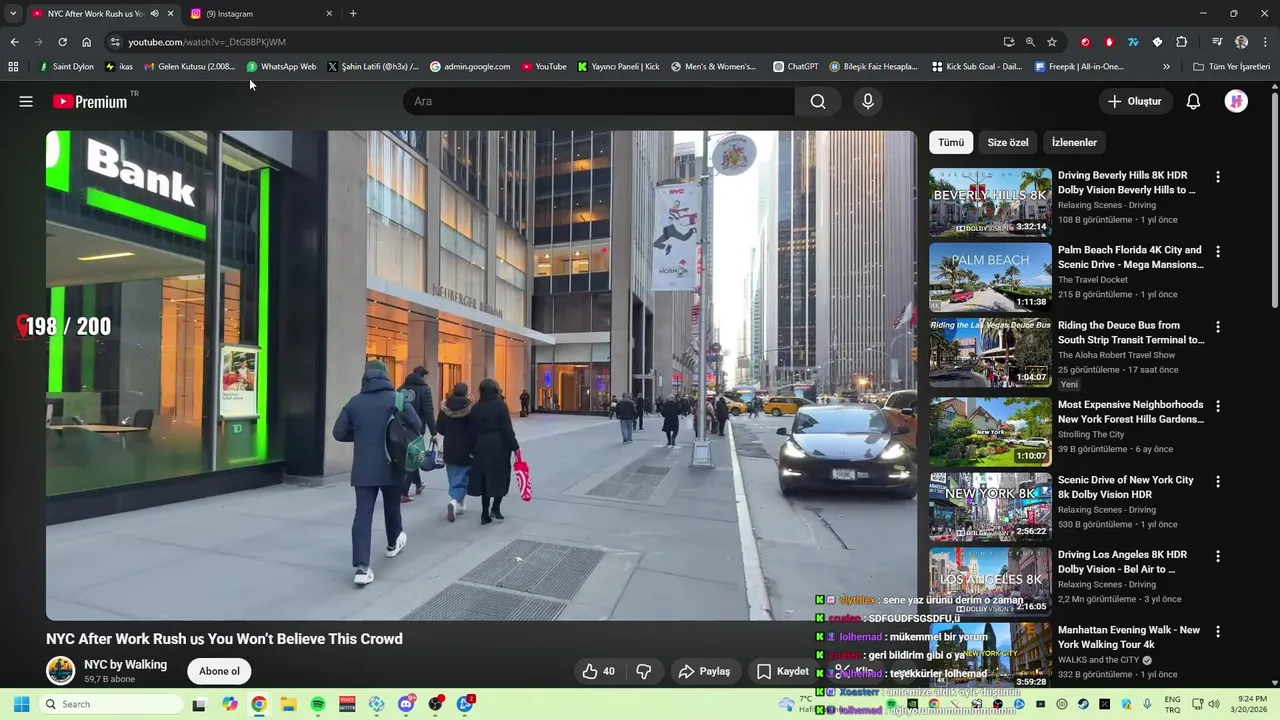Click in the YouTube Ara search field
This screenshot has height=720, width=1280.
pos(599,101)
